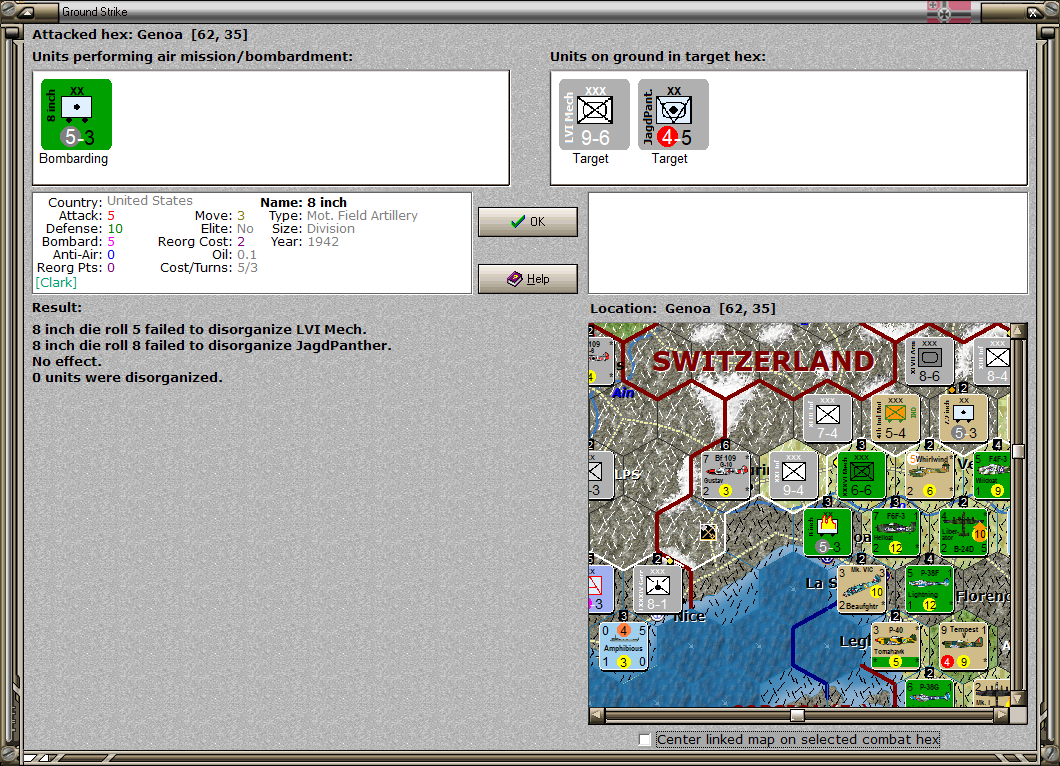Select the Amphibious naval unit counter
The height and width of the screenshot is (766, 1060).
coord(624,646)
